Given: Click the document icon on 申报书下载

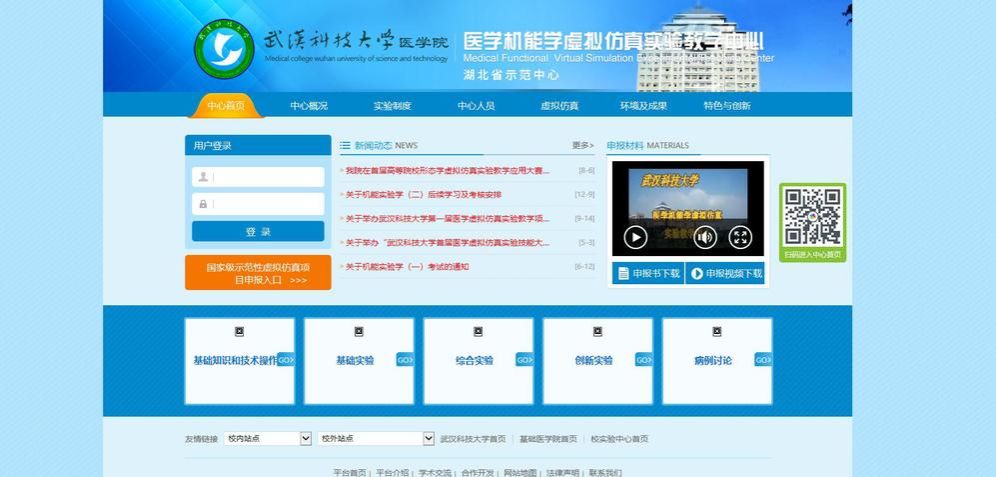Looking at the screenshot, I should pyautogui.click(x=623, y=274).
